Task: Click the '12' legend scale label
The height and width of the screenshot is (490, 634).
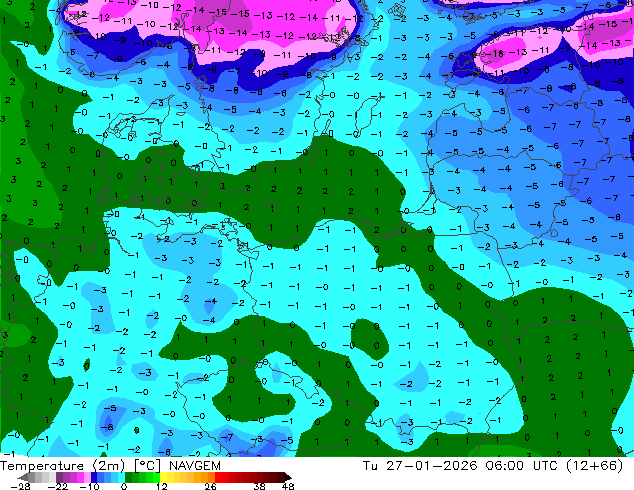Action: click(x=162, y=486)
